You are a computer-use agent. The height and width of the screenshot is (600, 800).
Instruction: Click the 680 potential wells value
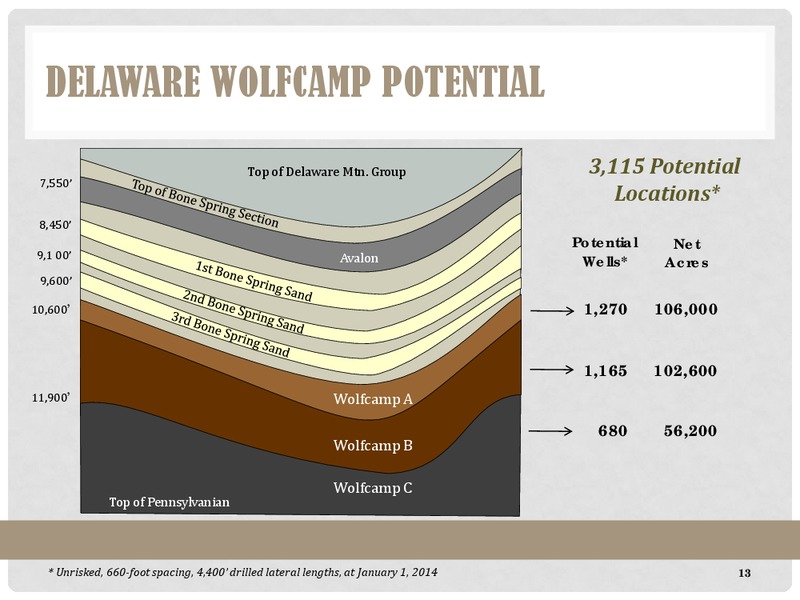613,431
